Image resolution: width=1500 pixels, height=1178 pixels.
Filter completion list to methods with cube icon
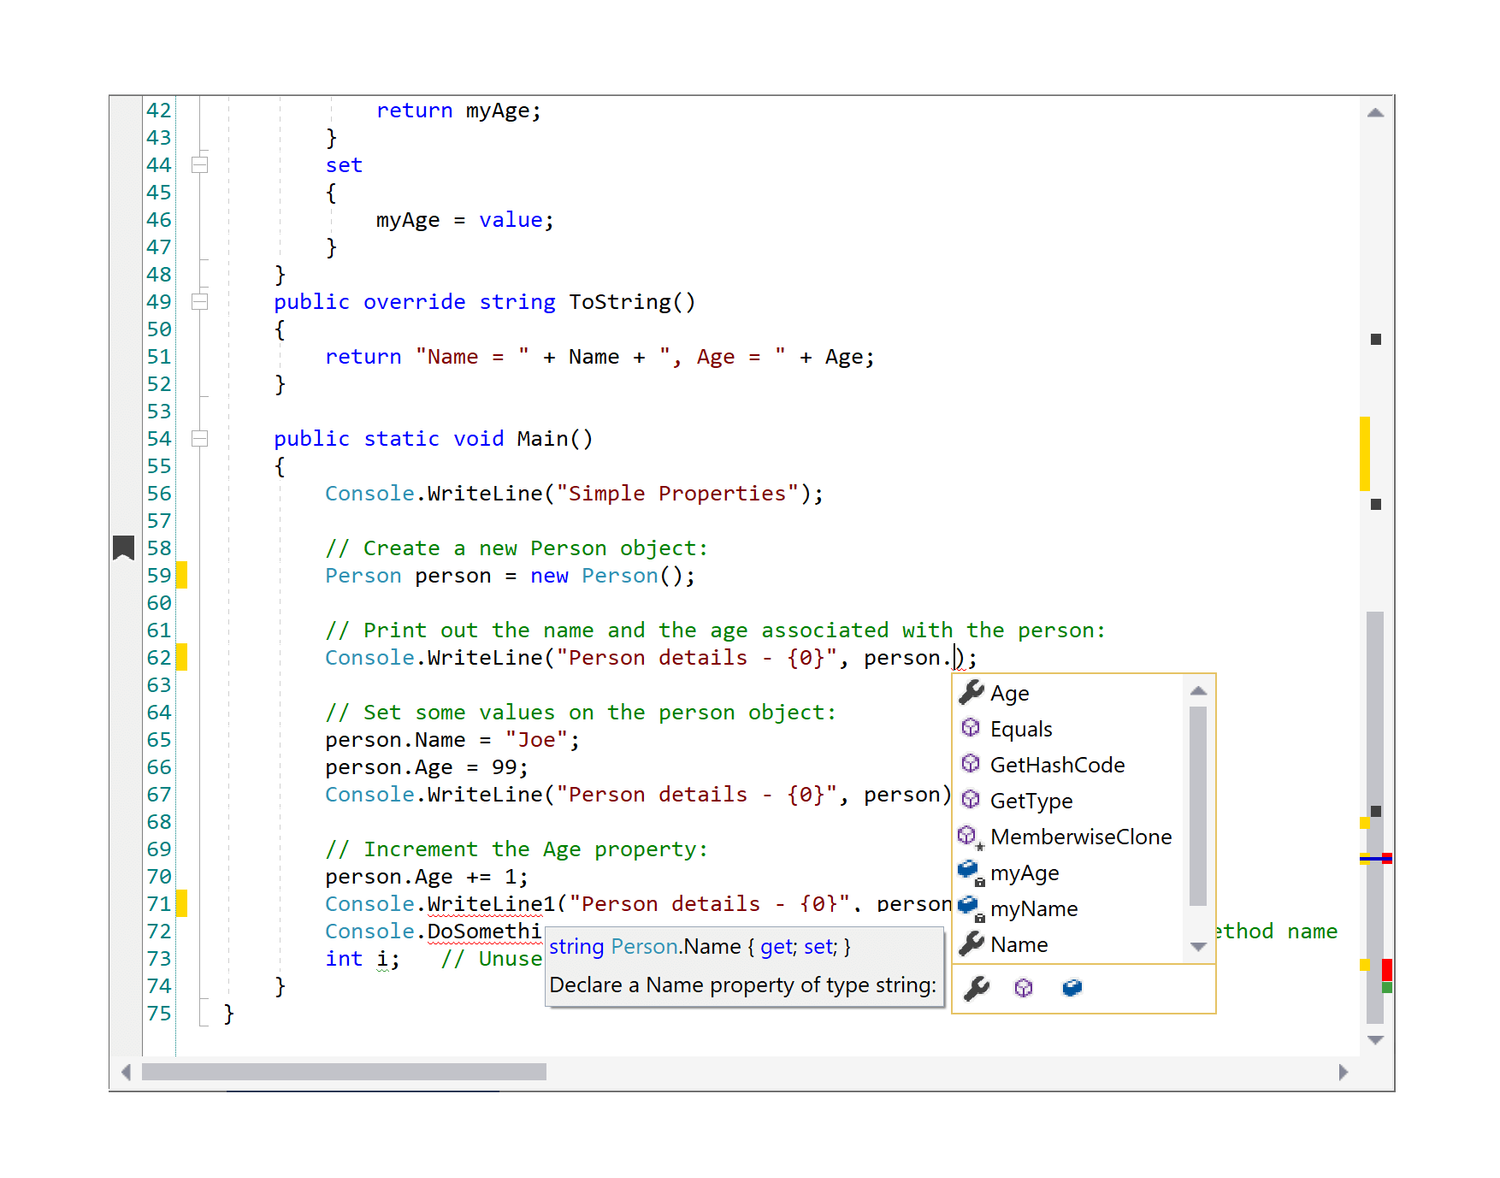(x=1023, y=988)
